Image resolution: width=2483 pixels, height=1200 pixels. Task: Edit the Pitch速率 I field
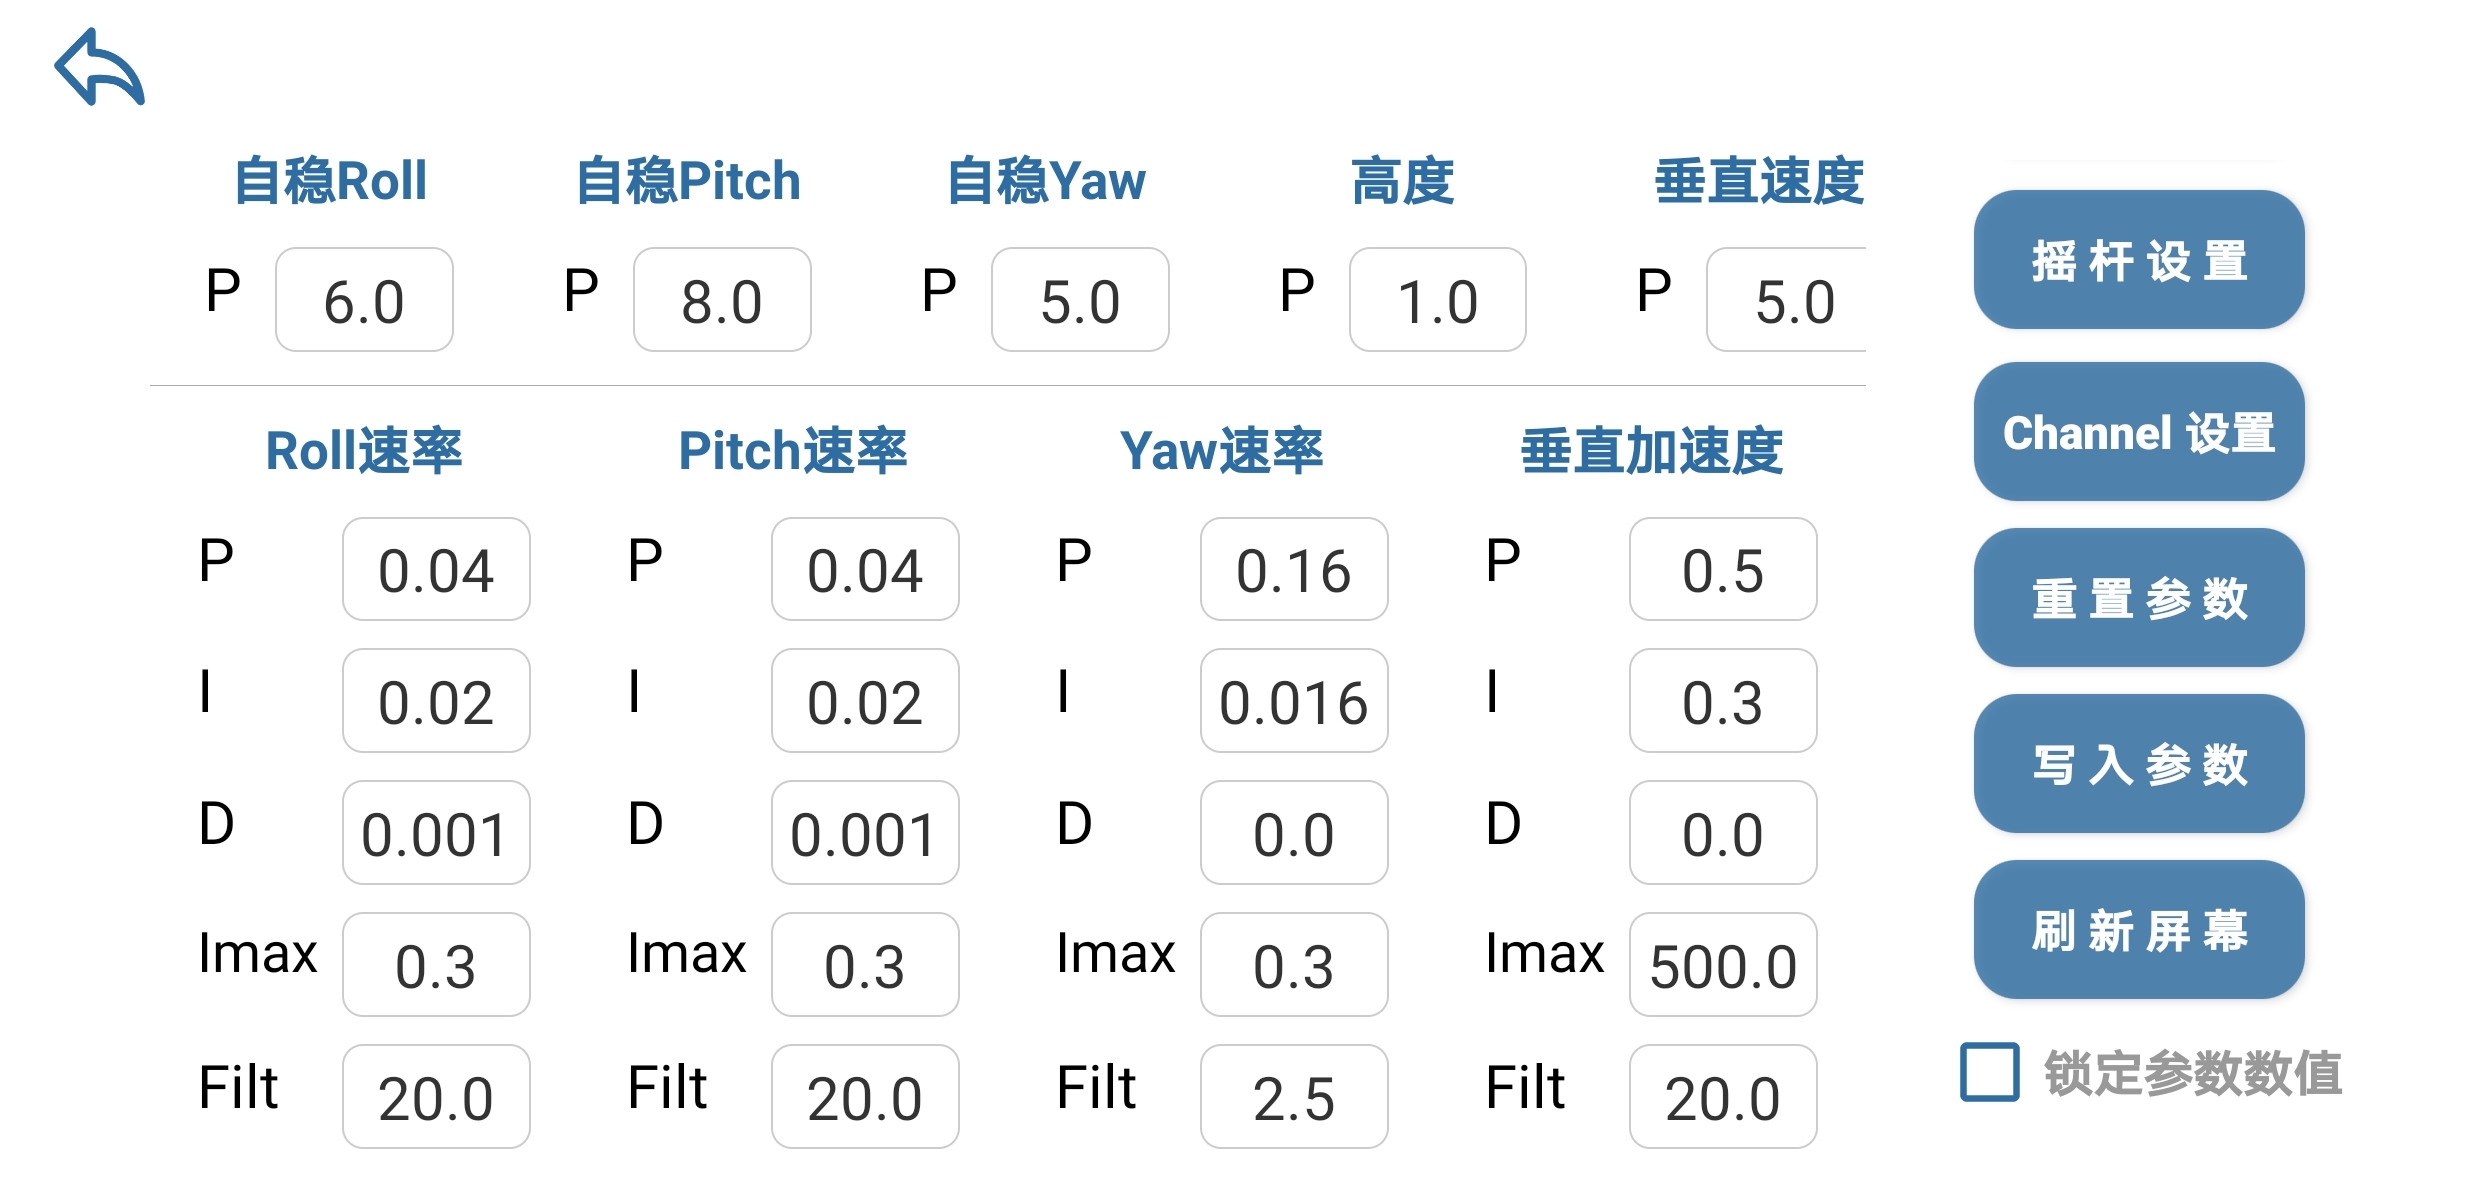click(865, 701)
